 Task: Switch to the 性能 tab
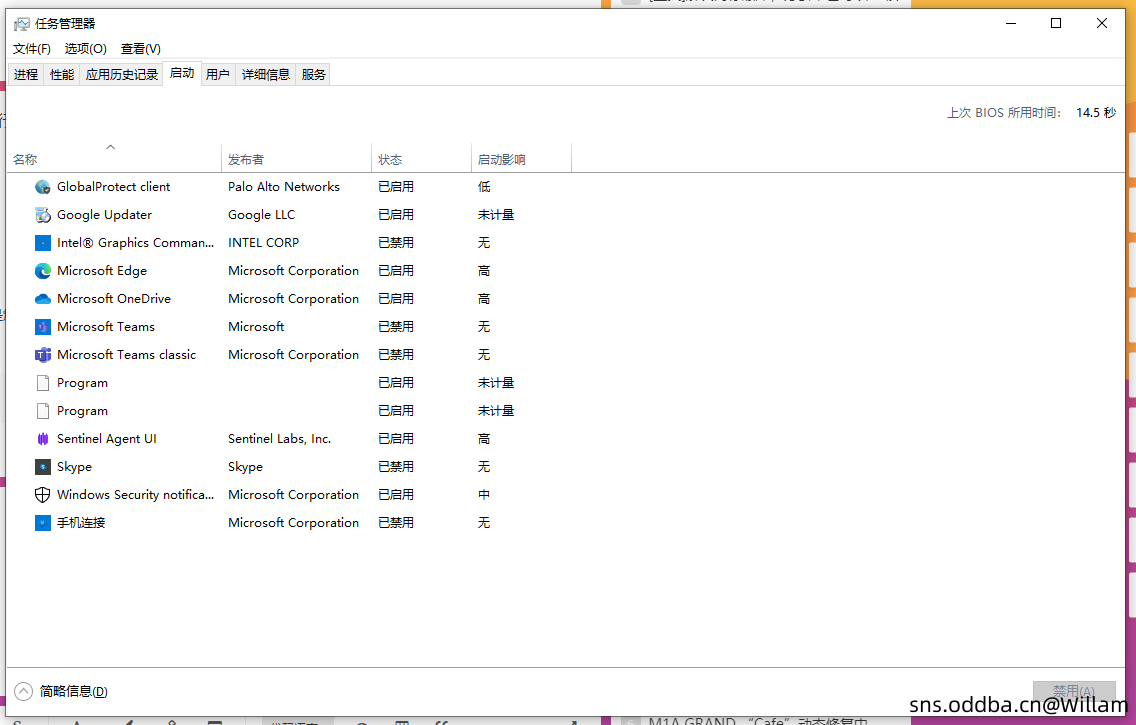click(62, 75)
